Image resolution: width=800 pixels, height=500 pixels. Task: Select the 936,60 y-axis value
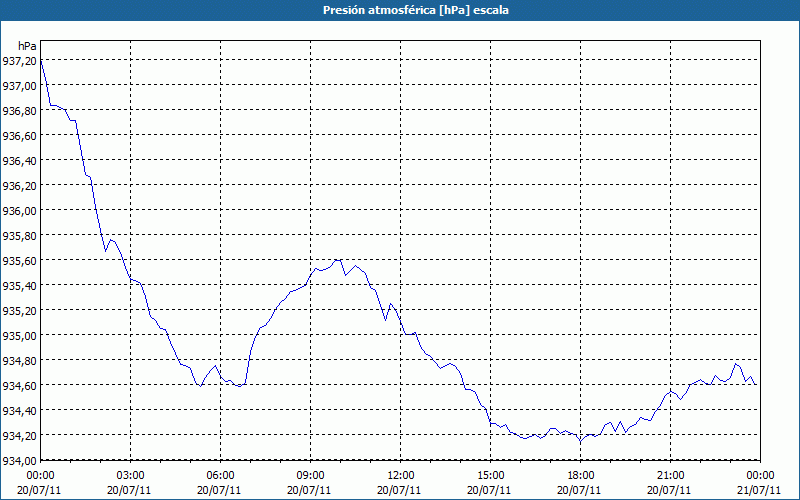pyautogui.click(x=19, y=136)
